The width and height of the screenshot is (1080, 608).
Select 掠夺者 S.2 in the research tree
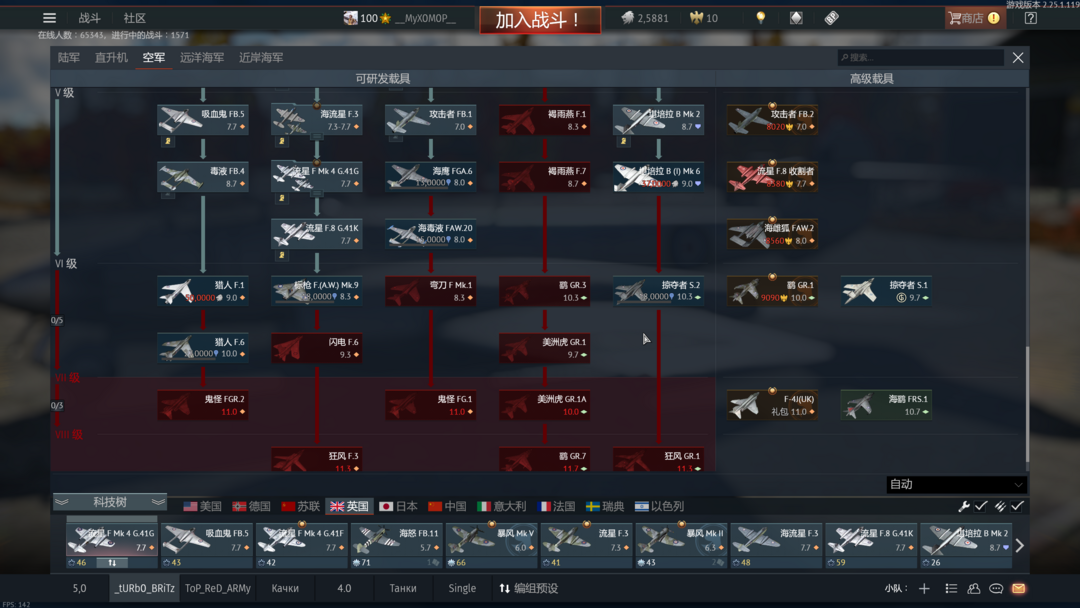[x=658, y=291]
